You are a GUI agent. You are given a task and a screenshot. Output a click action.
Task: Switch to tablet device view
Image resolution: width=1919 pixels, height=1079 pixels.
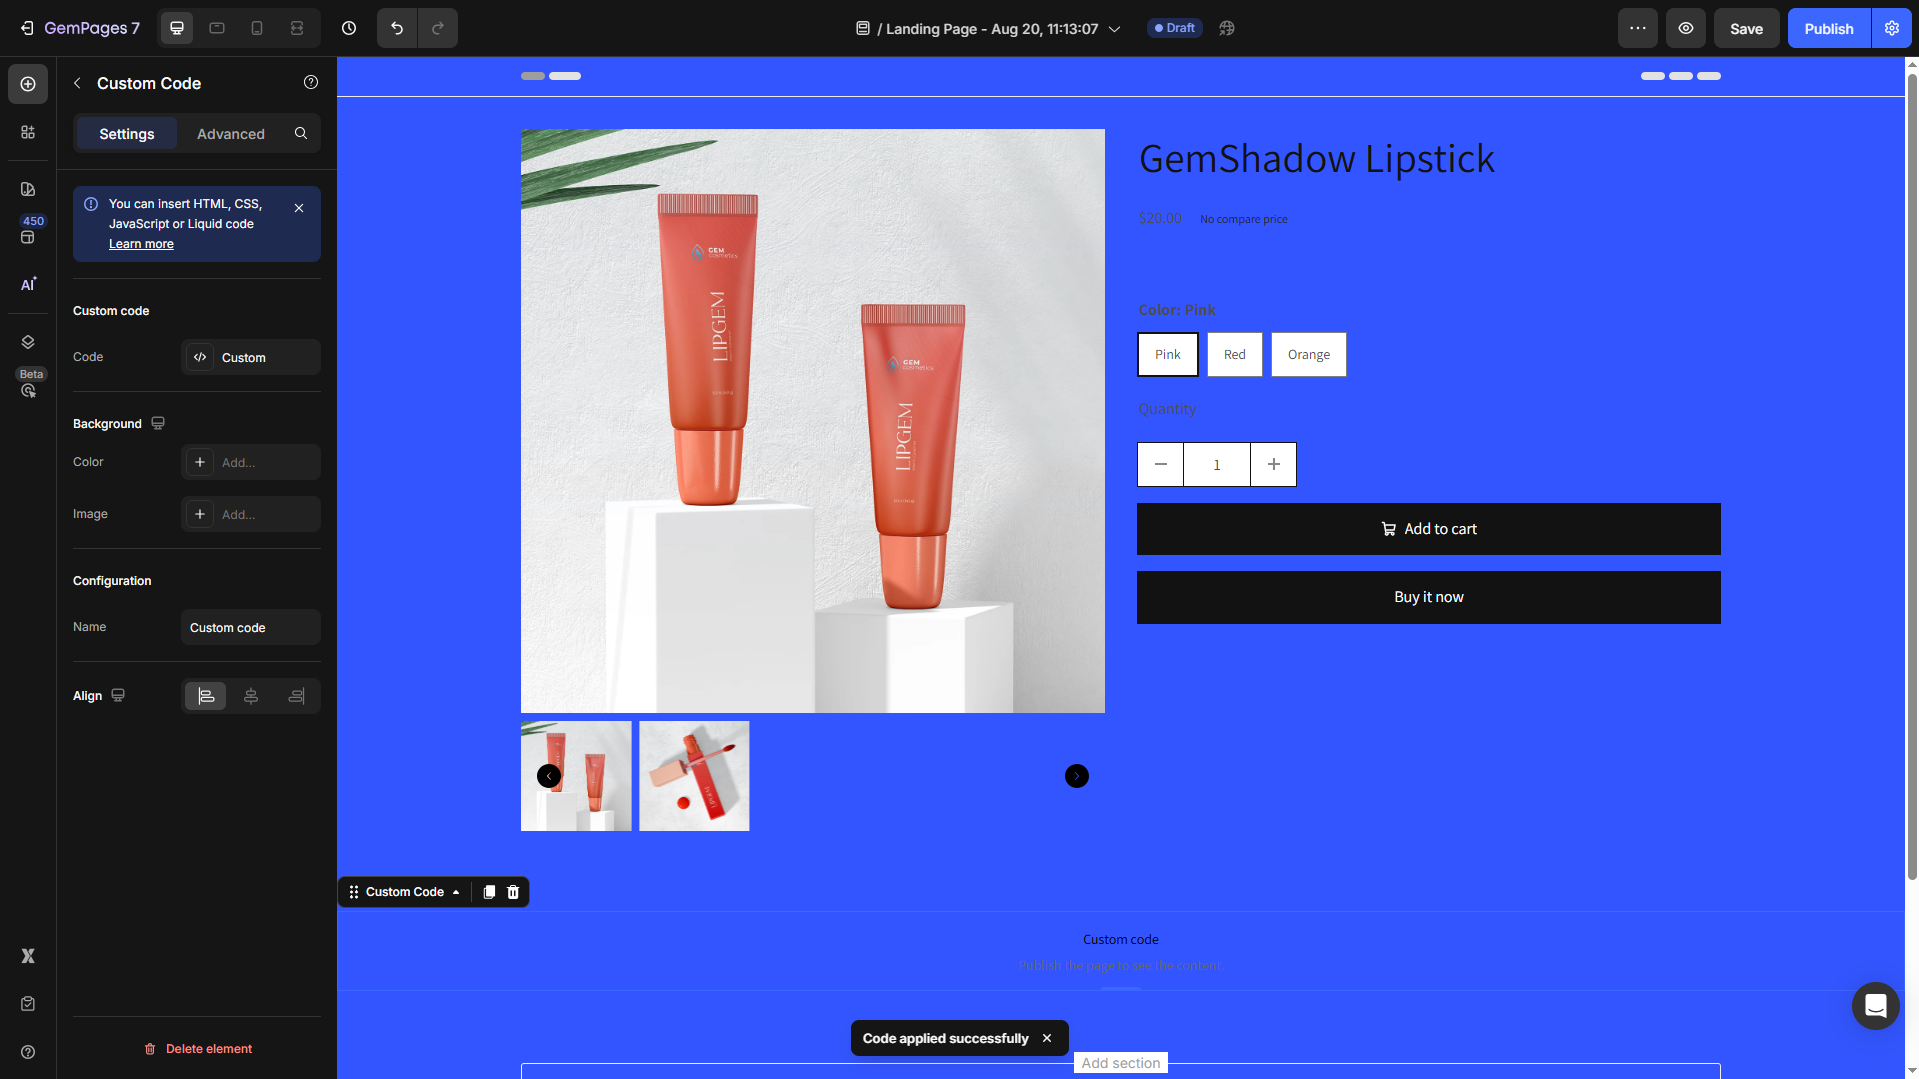tap(217, 28)
